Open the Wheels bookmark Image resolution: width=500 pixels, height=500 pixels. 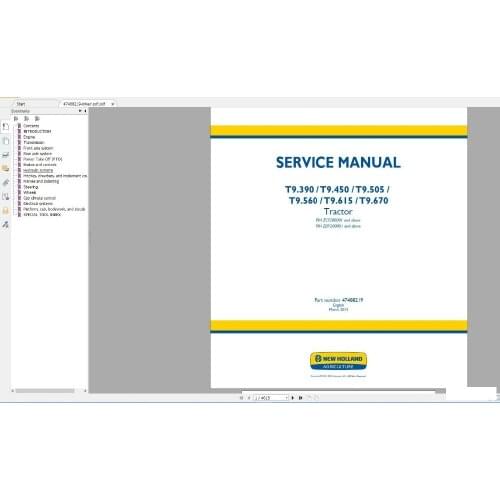[30, 192]
